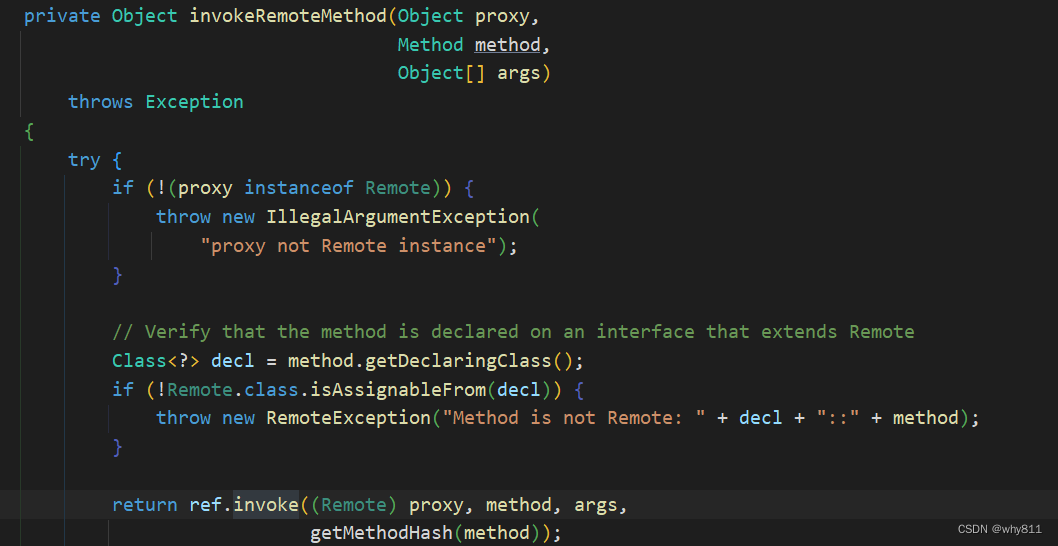Viewport: 1058px width, 546px height.
Task: Click 'decl' in the 'Class<?> decl' declaration
Action: pyautogui.click(x=233, y=361)
